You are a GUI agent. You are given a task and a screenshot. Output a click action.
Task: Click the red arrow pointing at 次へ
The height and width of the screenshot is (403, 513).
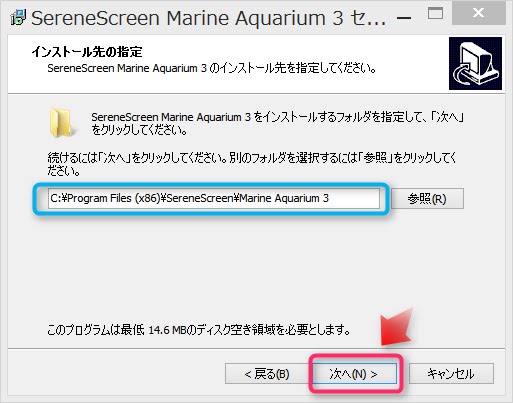[x=397, y=328]
